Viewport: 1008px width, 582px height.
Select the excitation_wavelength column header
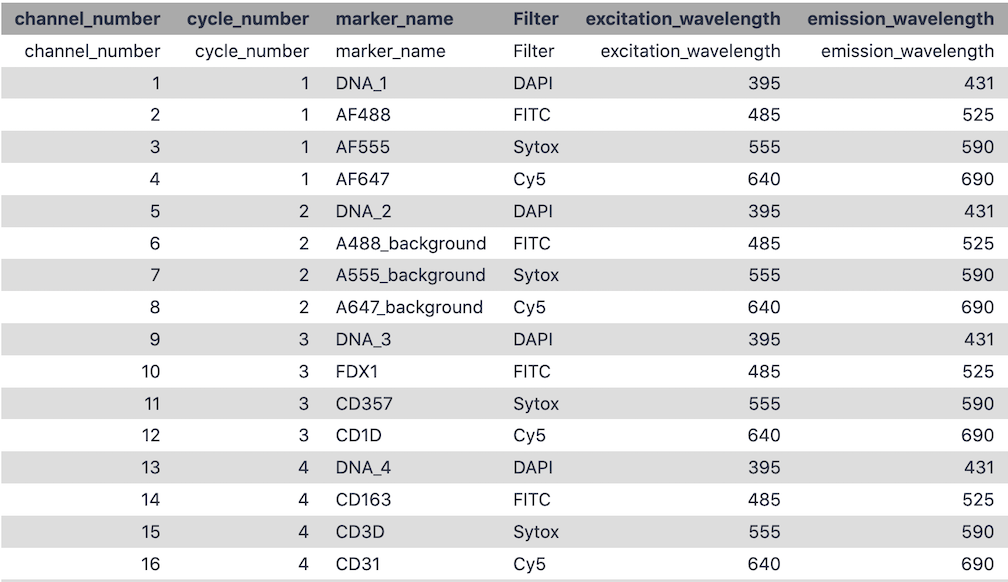tap(683, 19)
